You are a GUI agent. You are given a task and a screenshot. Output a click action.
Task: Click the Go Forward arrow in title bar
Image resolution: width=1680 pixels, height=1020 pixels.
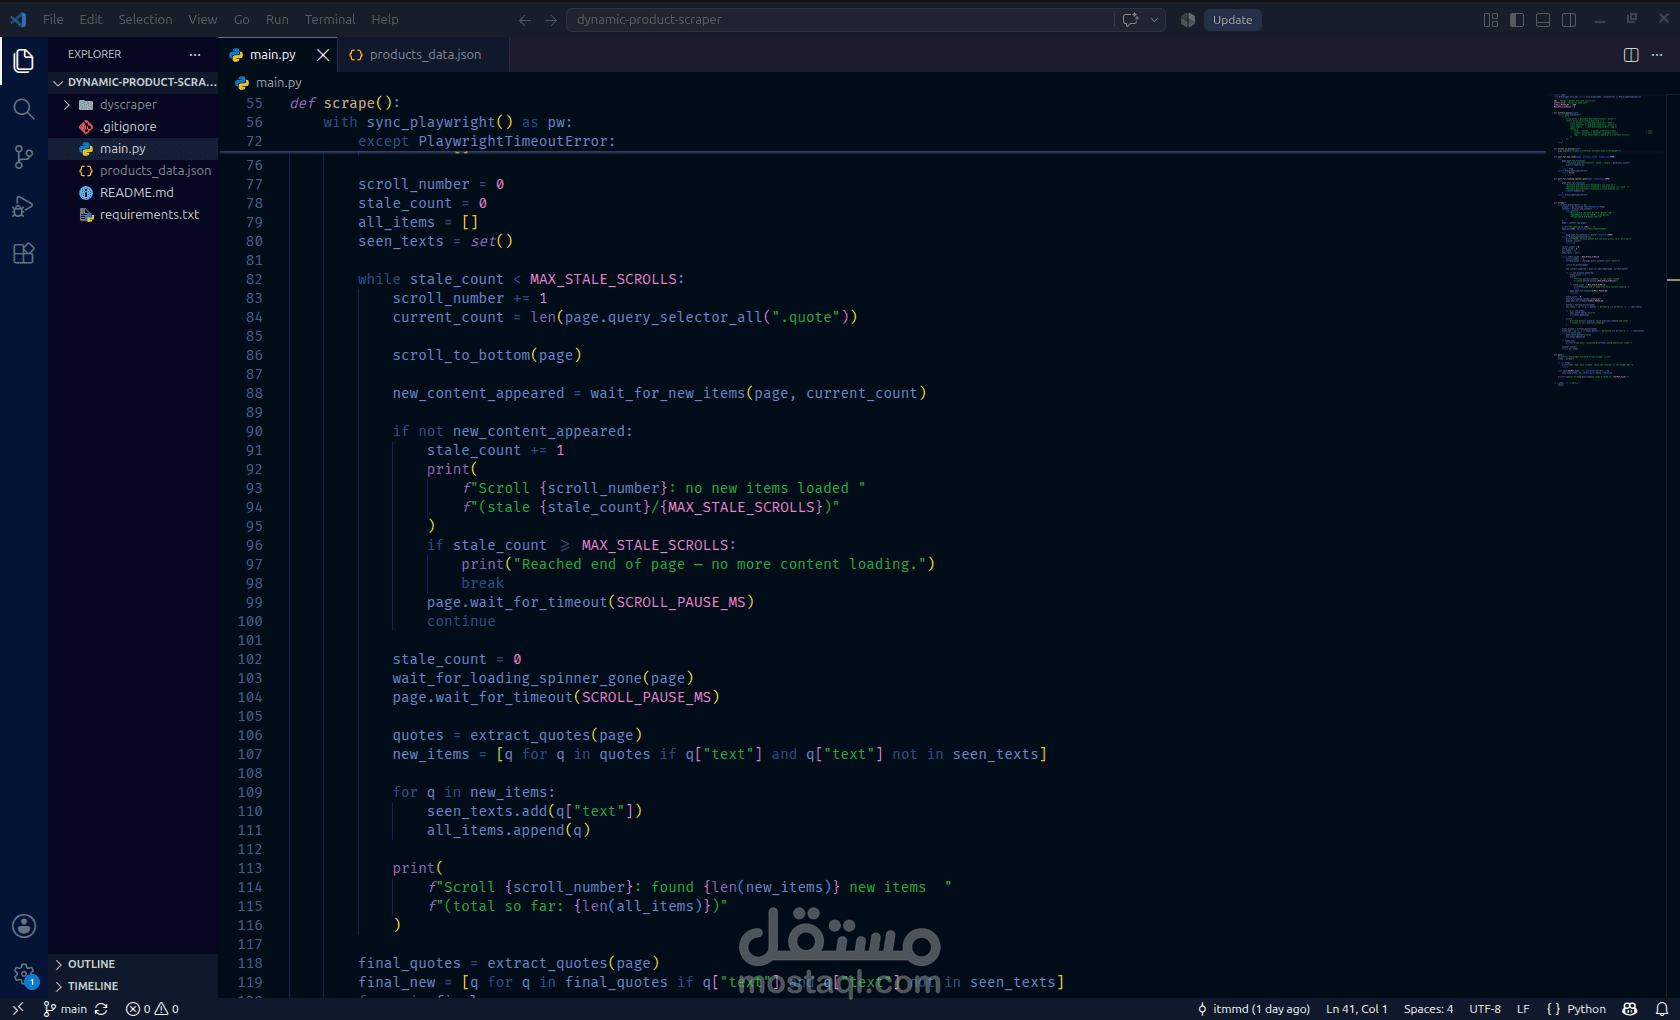(551, 20)
